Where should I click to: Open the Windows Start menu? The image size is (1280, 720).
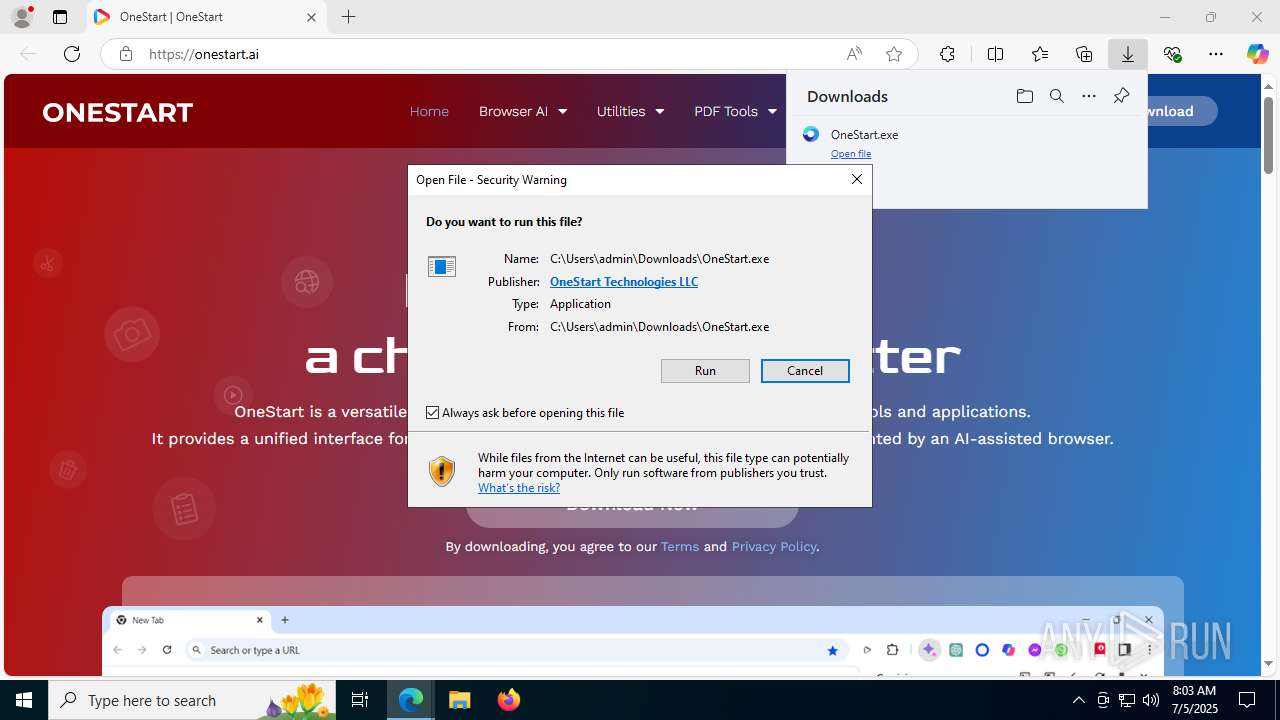[x=24, y=700]
